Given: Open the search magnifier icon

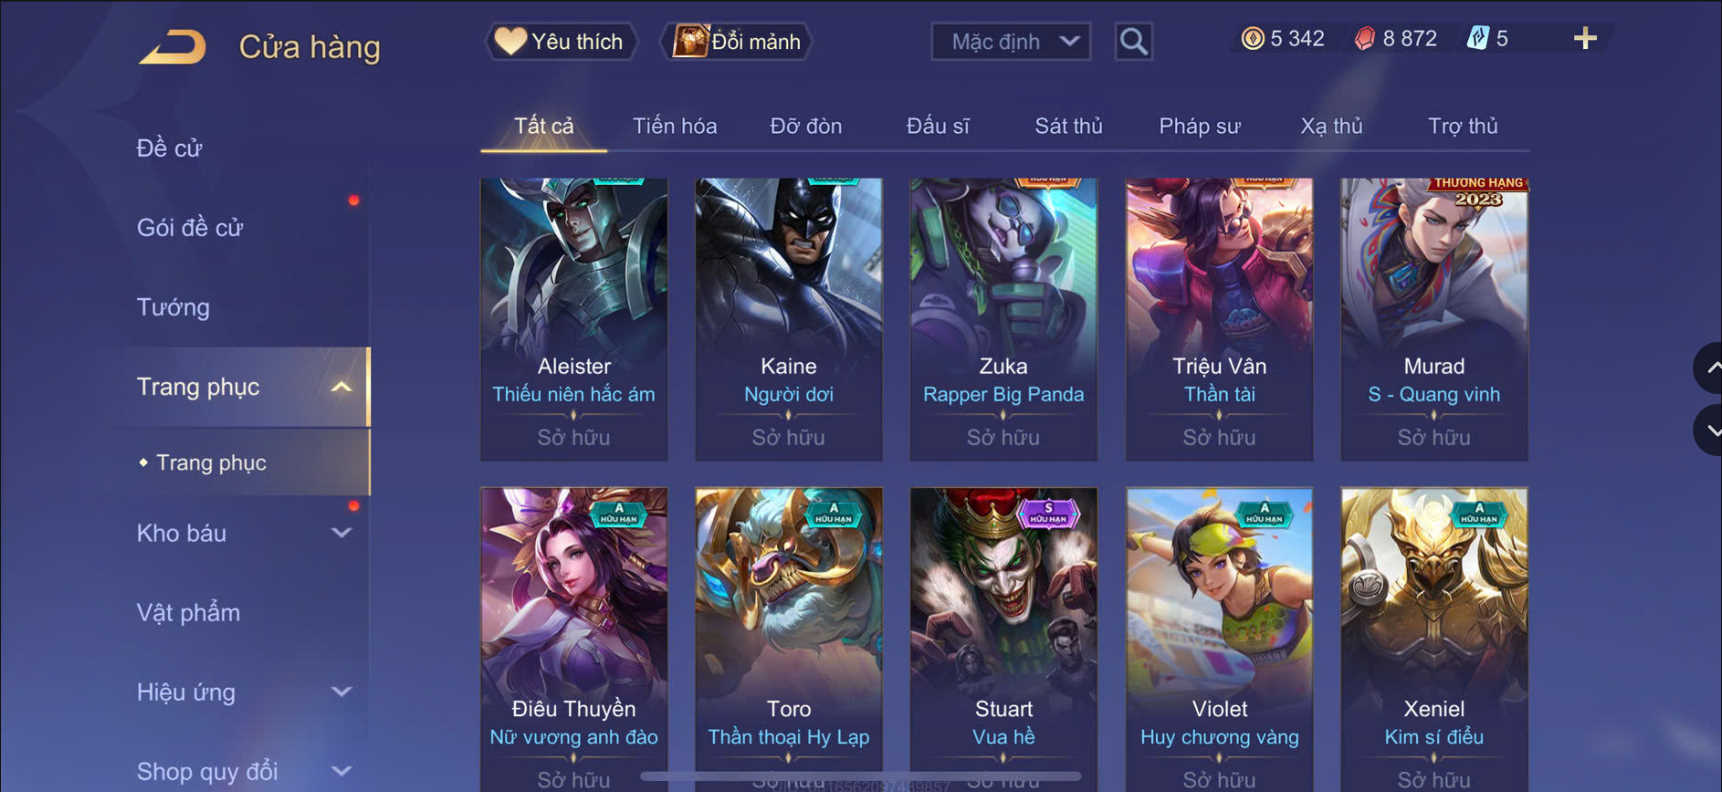Looking at the screenshot, I should [x=1133, y=42].
